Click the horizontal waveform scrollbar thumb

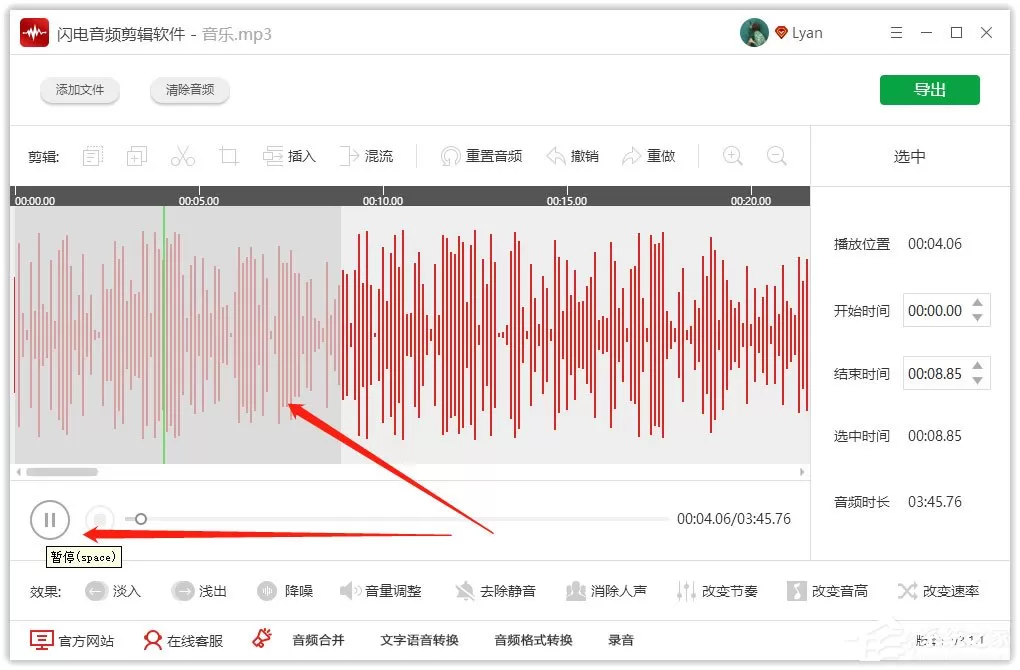(62, 472)
